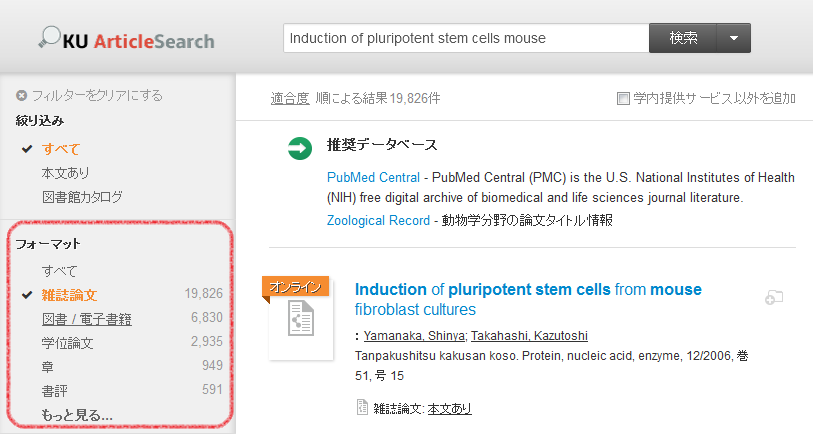Click the green arrow recommended database icon
The image size is (813, 434).
[300, 148]
